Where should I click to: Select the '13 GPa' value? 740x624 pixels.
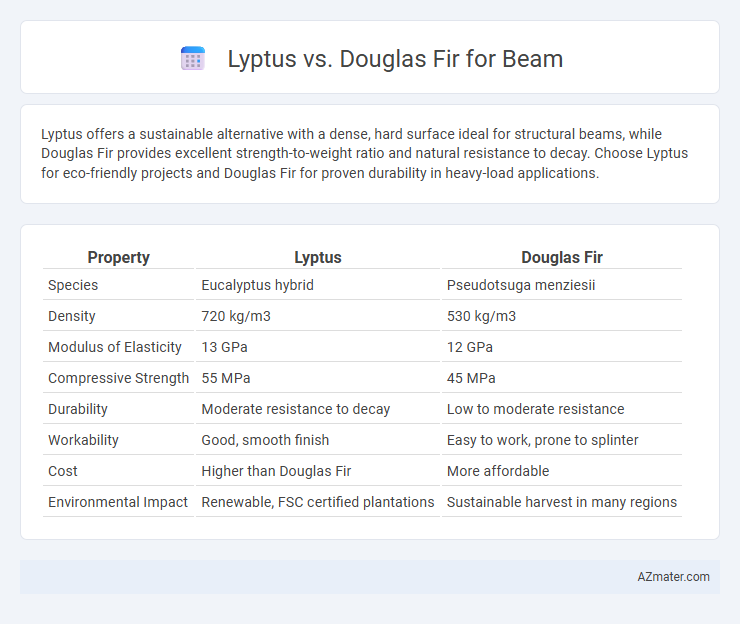(x=225, y=347)
